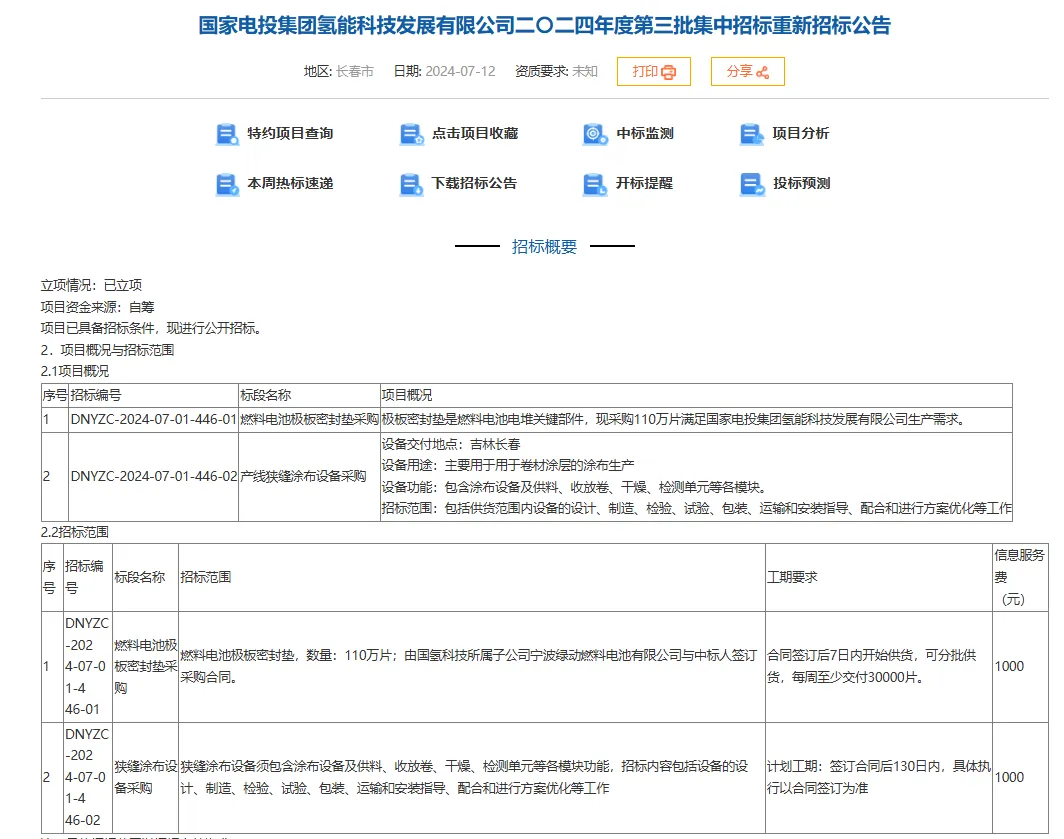Open 投标预测 link
This screenshot has width=1064, height=839.
click(801, 183)
